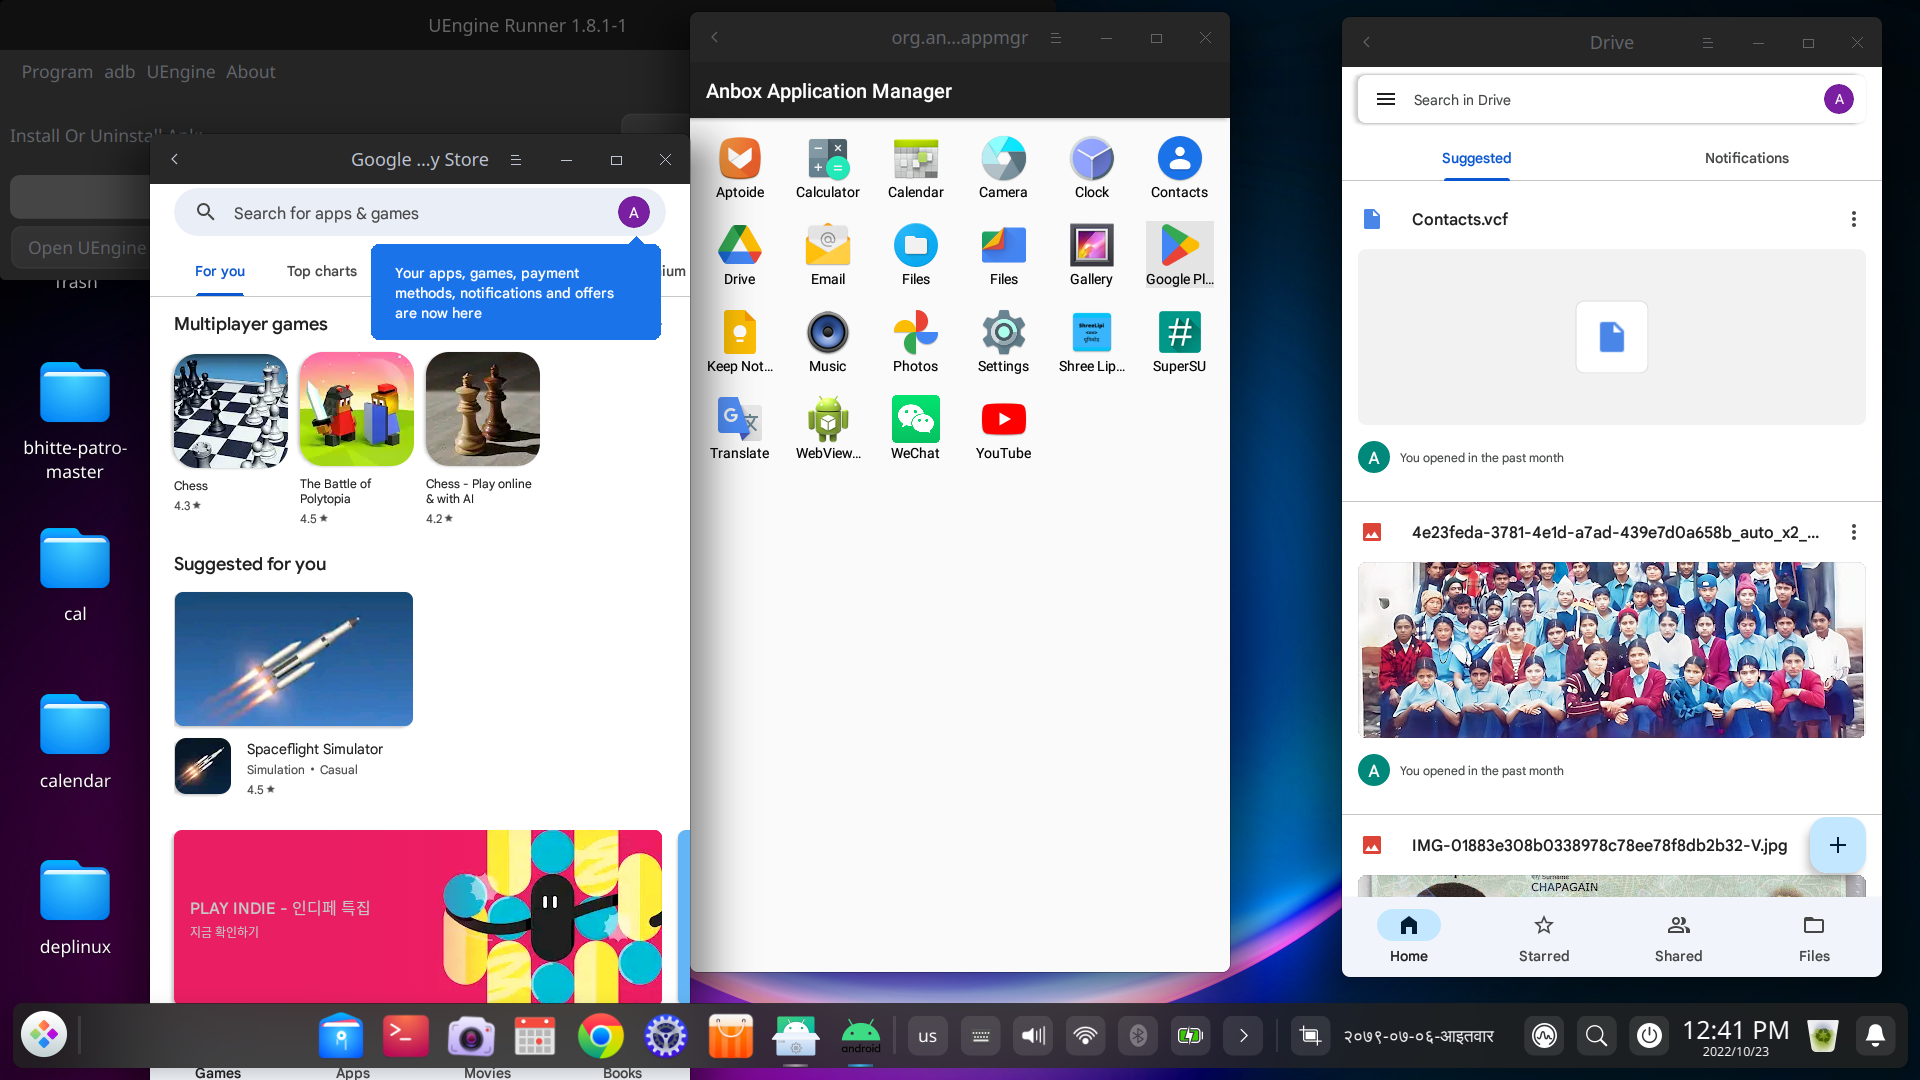Open Drive's navigation hamburger menu

pyautogui.click(x=1386, y=99)
